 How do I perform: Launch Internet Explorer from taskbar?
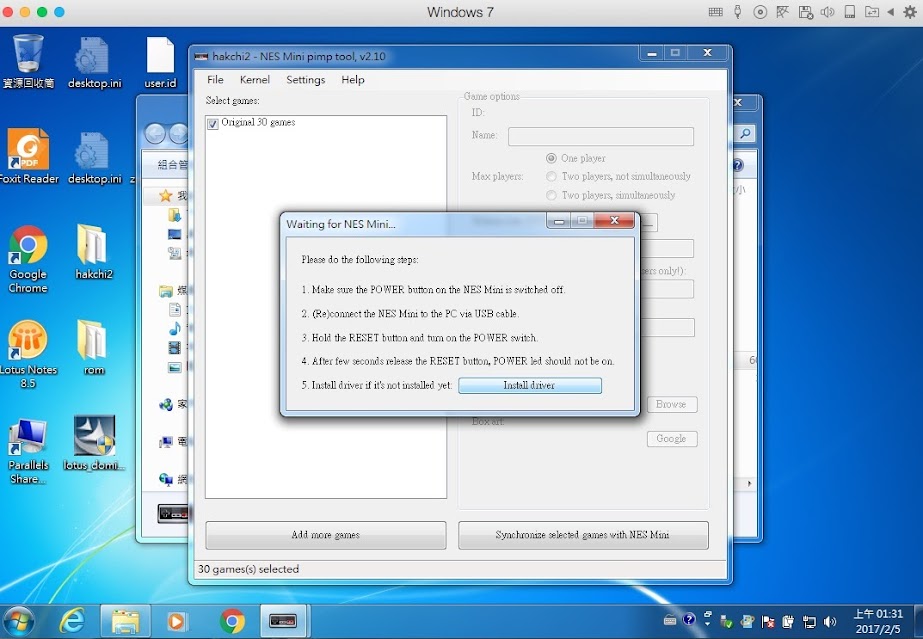point(72,621)
